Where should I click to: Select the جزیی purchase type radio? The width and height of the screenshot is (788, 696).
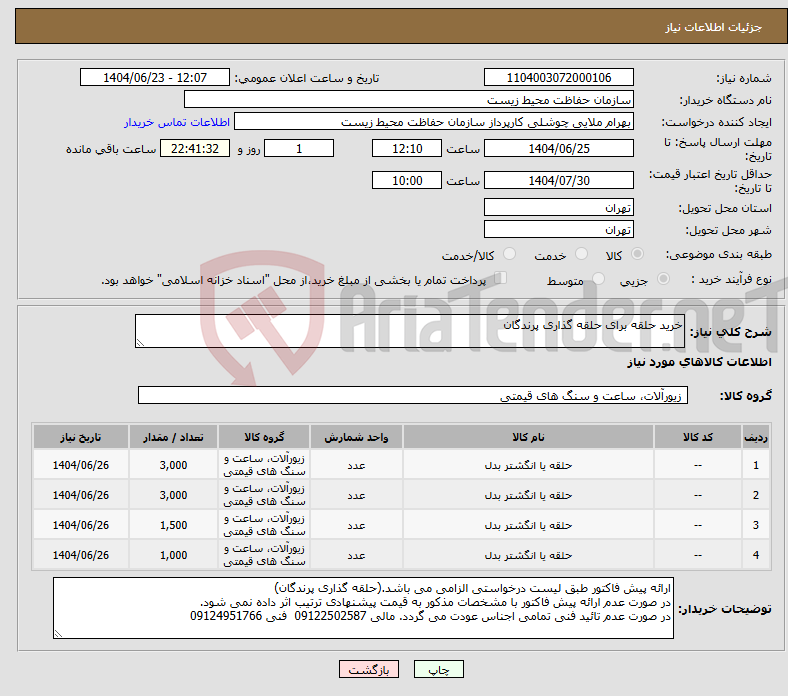point(663,278)
